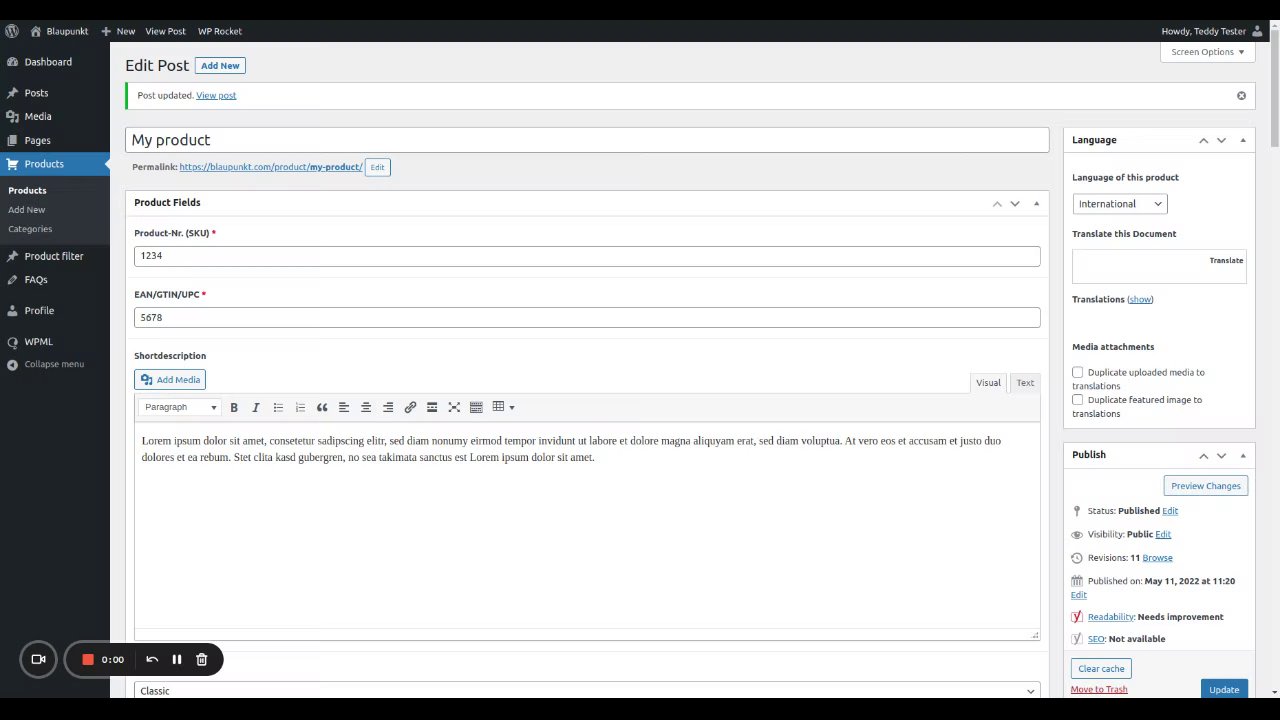Enable duplicate featured image to translations
This screenshot has height=720, width=1280.
[1078, 400]
